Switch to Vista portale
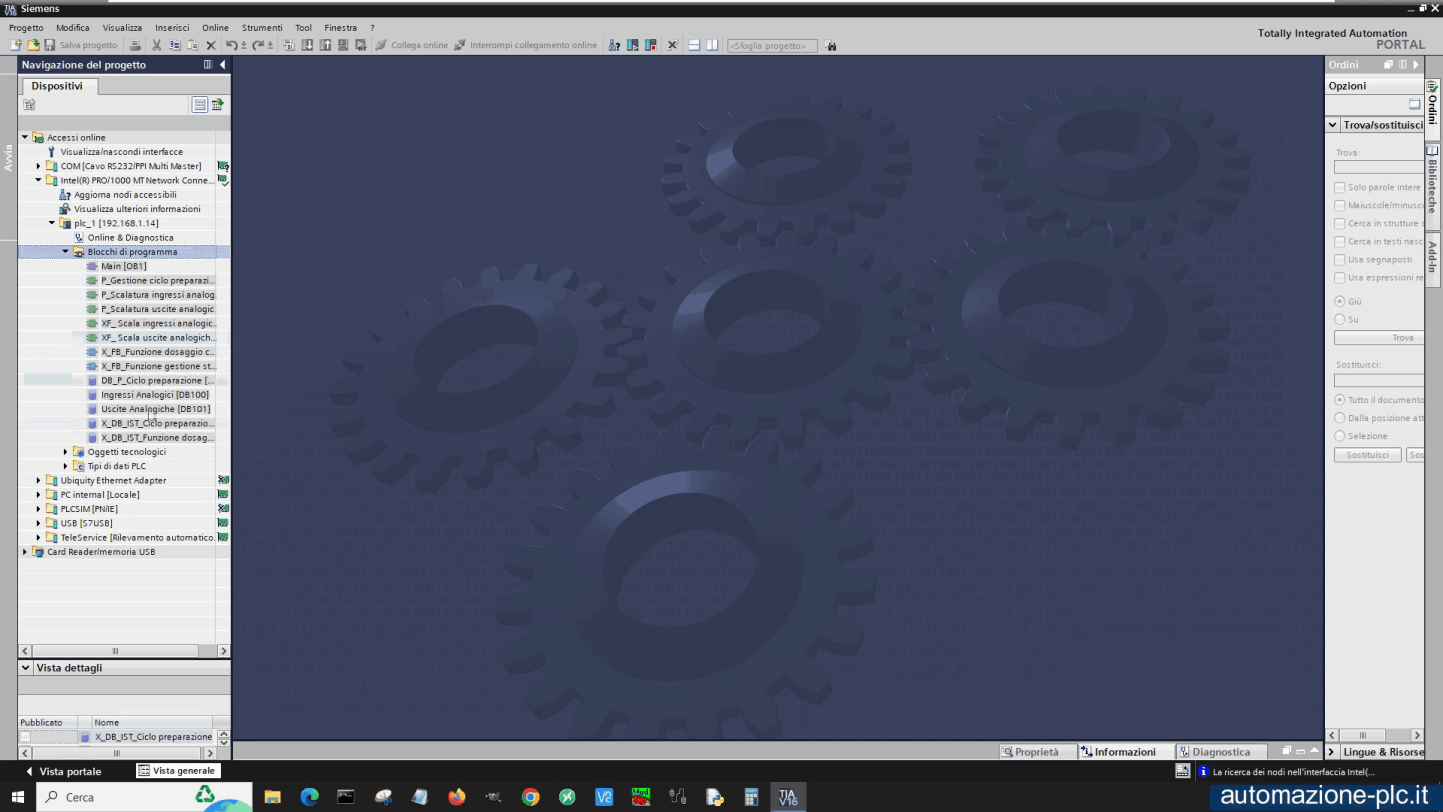 [63, 771]
